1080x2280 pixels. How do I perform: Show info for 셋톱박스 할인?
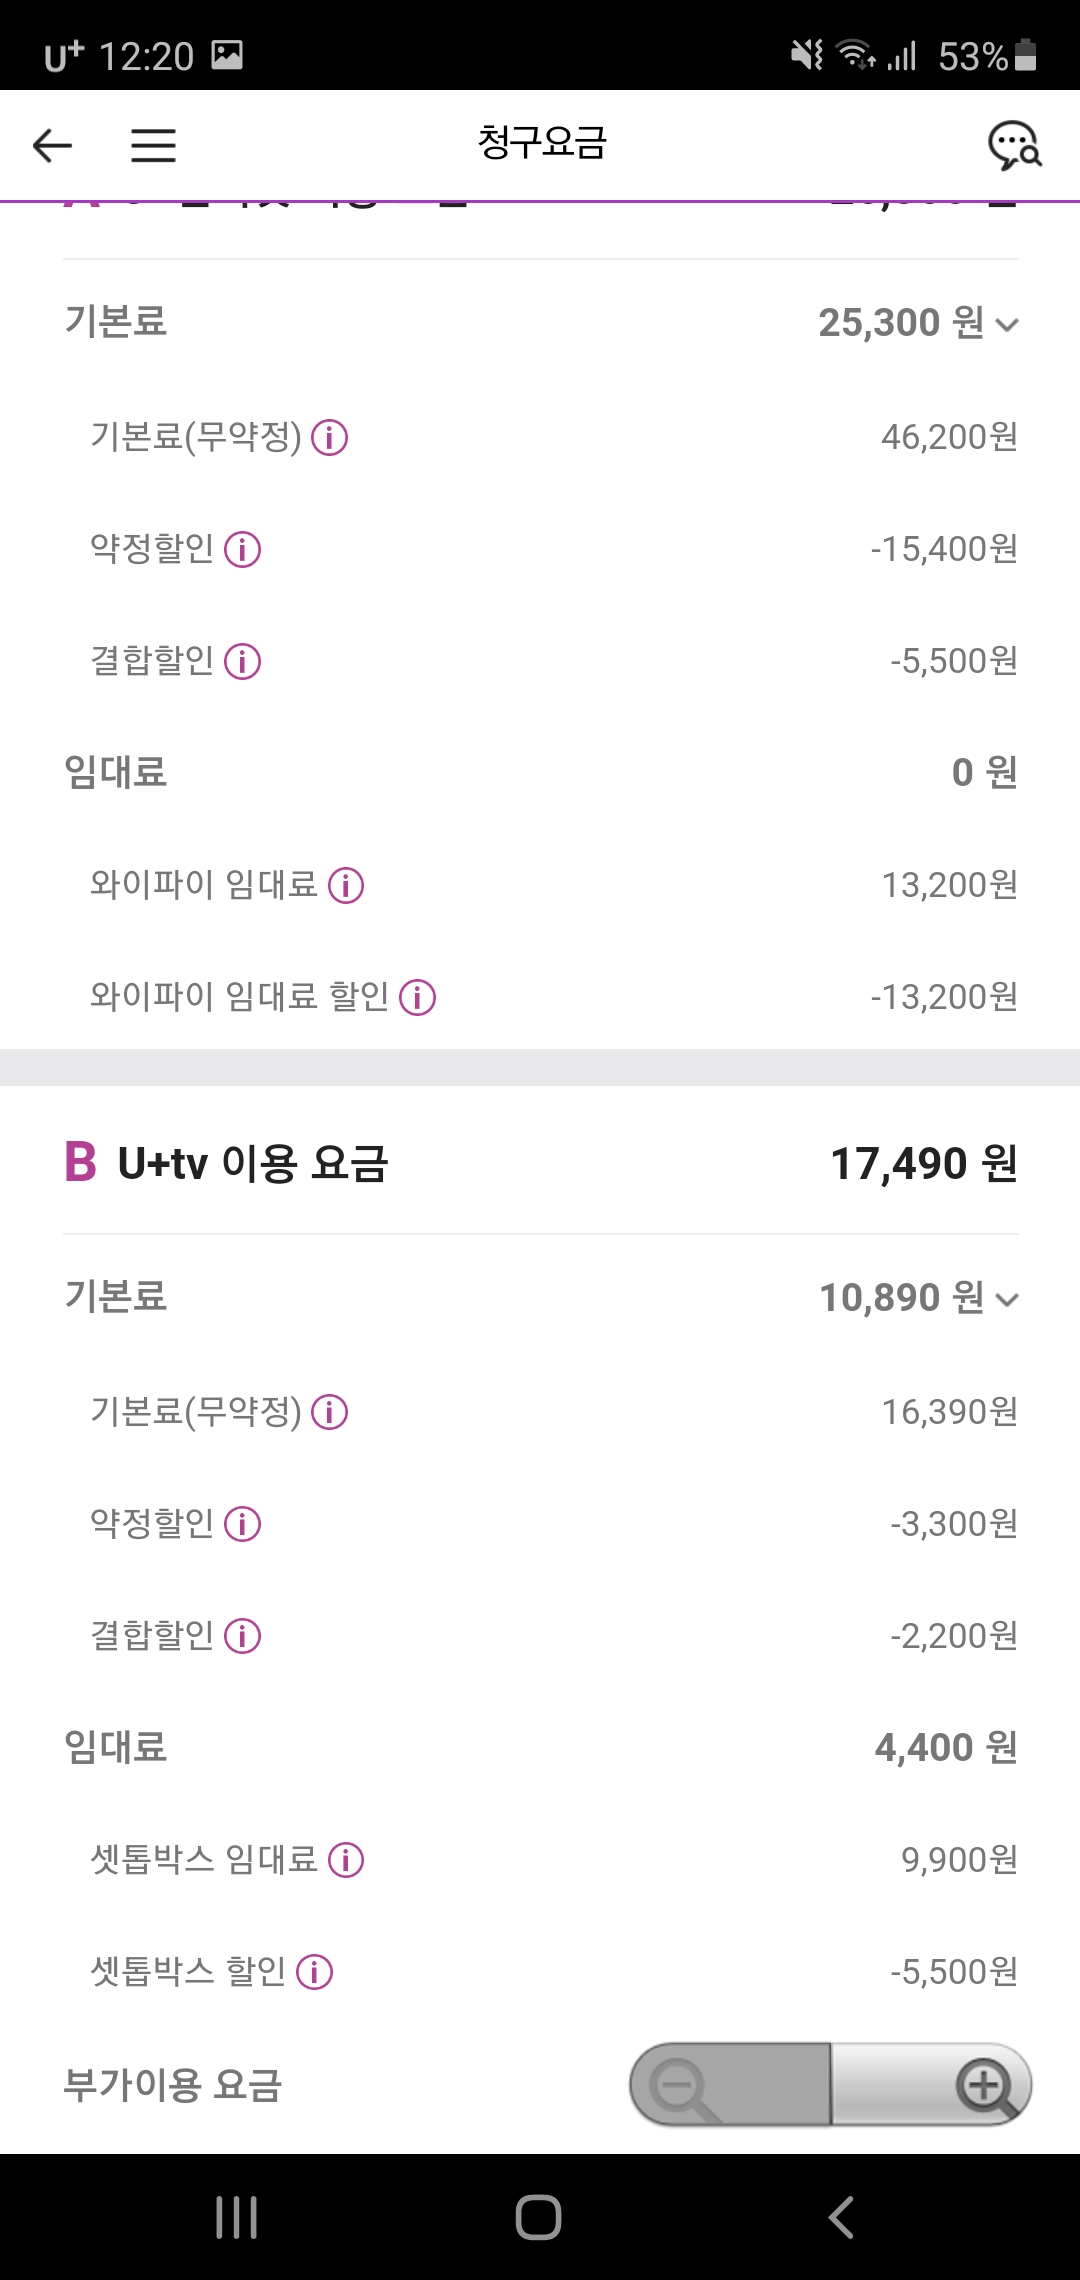click(x=314, y=1972)
